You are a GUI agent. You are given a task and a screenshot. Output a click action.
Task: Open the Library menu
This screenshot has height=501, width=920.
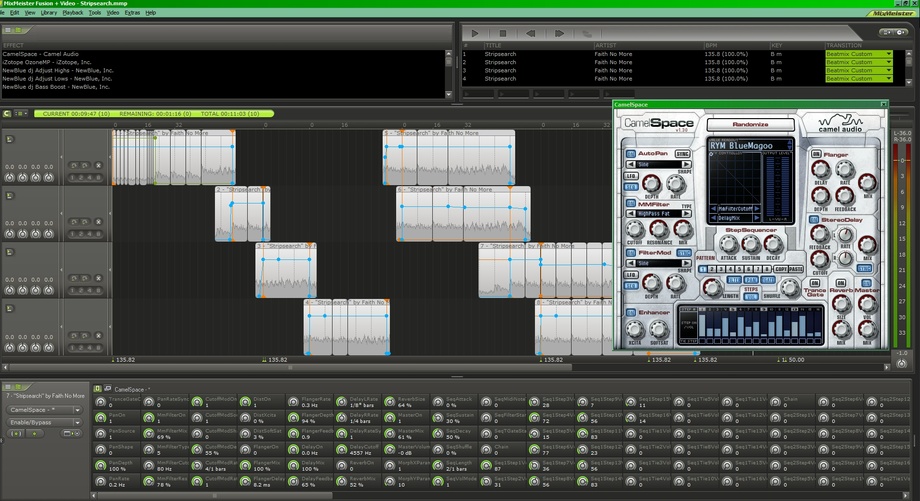[x=47, y=12]
